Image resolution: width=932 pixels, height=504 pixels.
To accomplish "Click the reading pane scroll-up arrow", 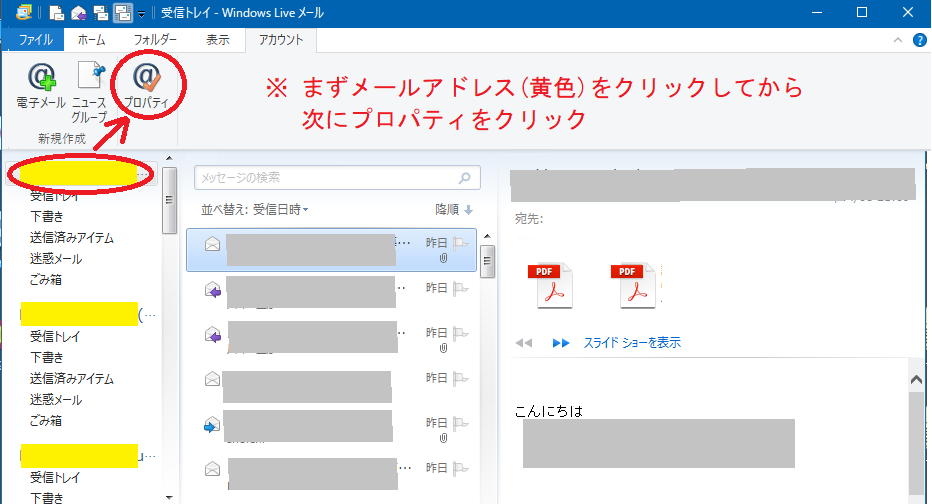I will click(917, 379).
